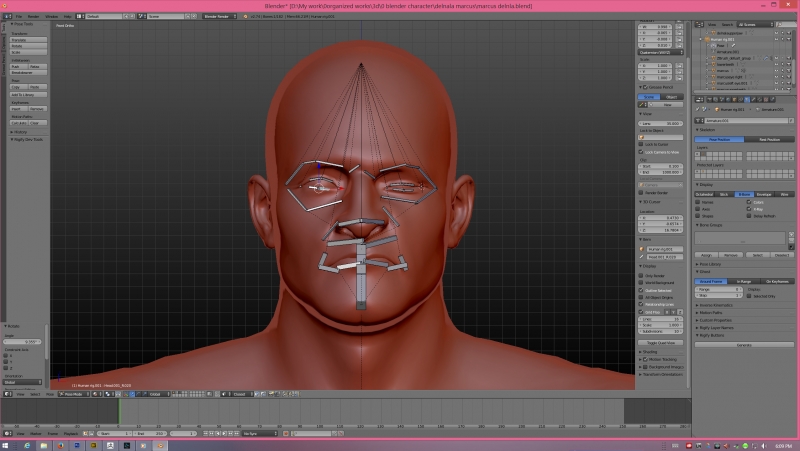Click the timeline editor type icon

(x=6, y=433)
